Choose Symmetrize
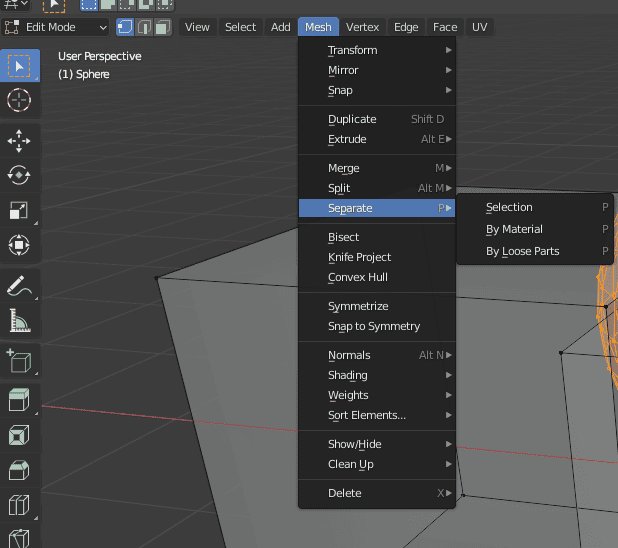Image resolution: width=618 pixels, height=548 pixels. [x=377, y=306]
